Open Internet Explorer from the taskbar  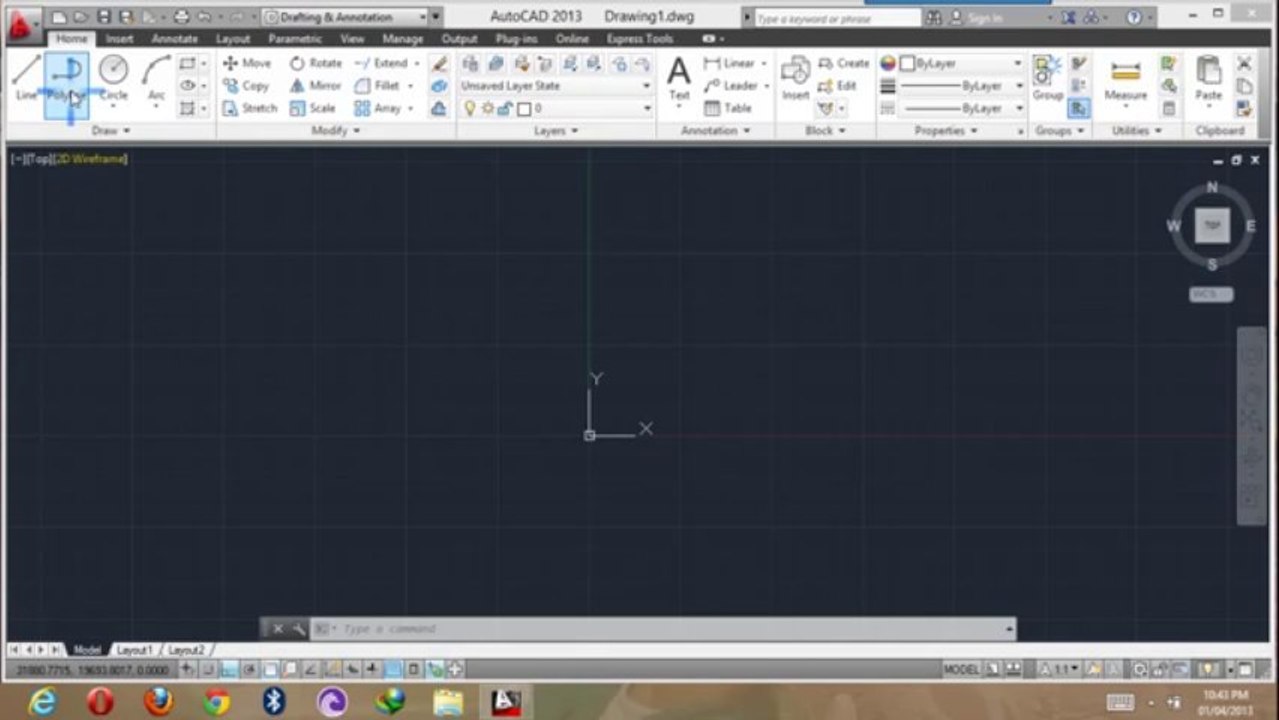tap(42, 702)
